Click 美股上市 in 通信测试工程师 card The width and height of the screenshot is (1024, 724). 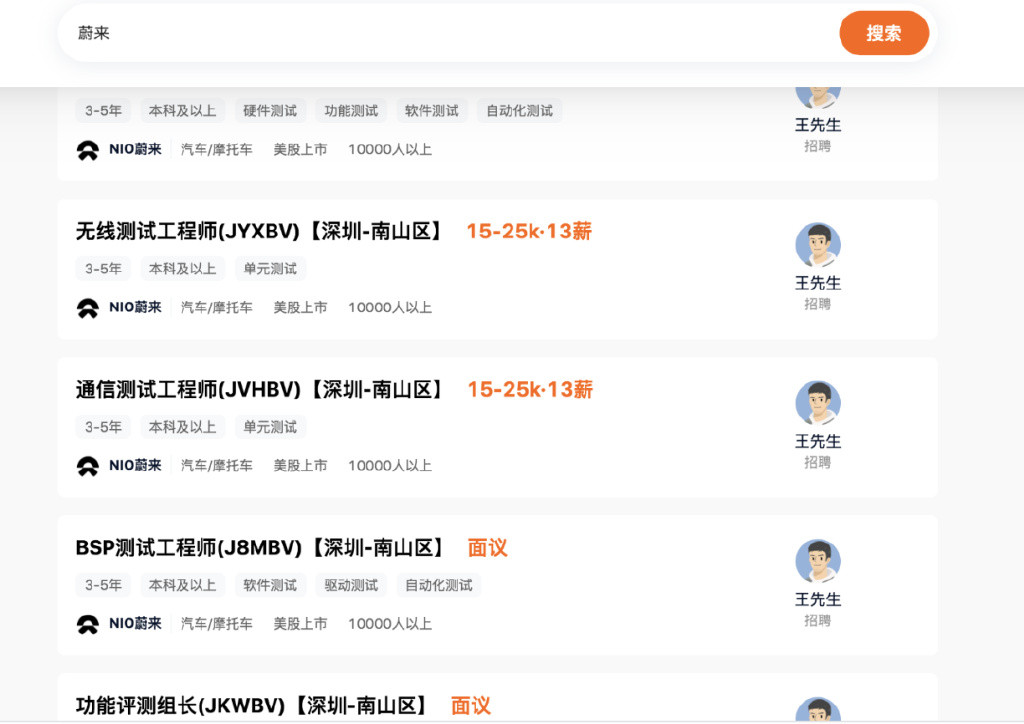click(x=300, y=465)
